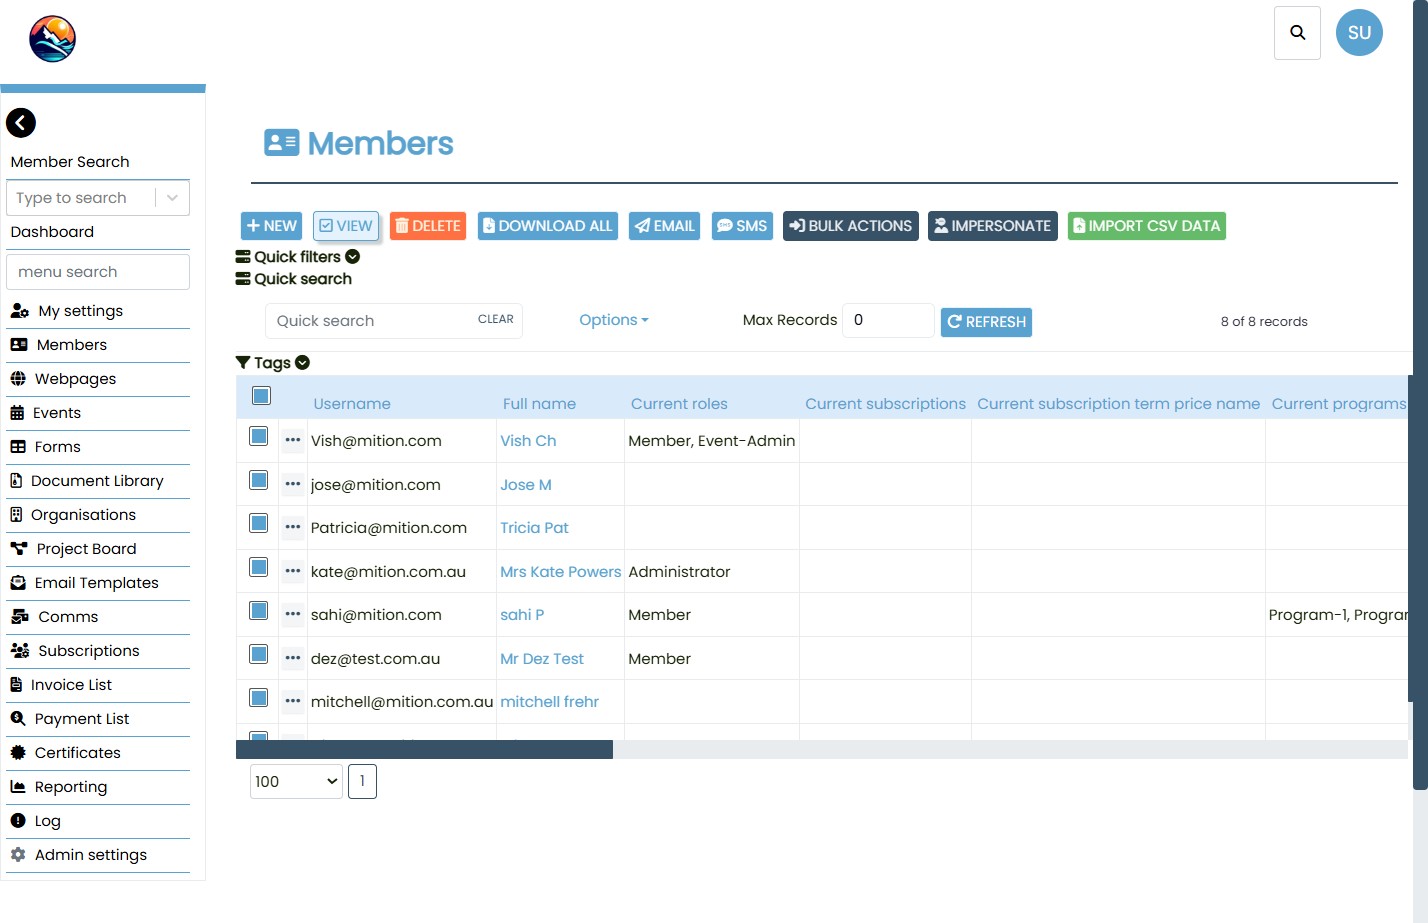The height and width of the screenshot is (923, 1428).
Task: Open the SU user avatar menu
Action: click(1359, 33)
